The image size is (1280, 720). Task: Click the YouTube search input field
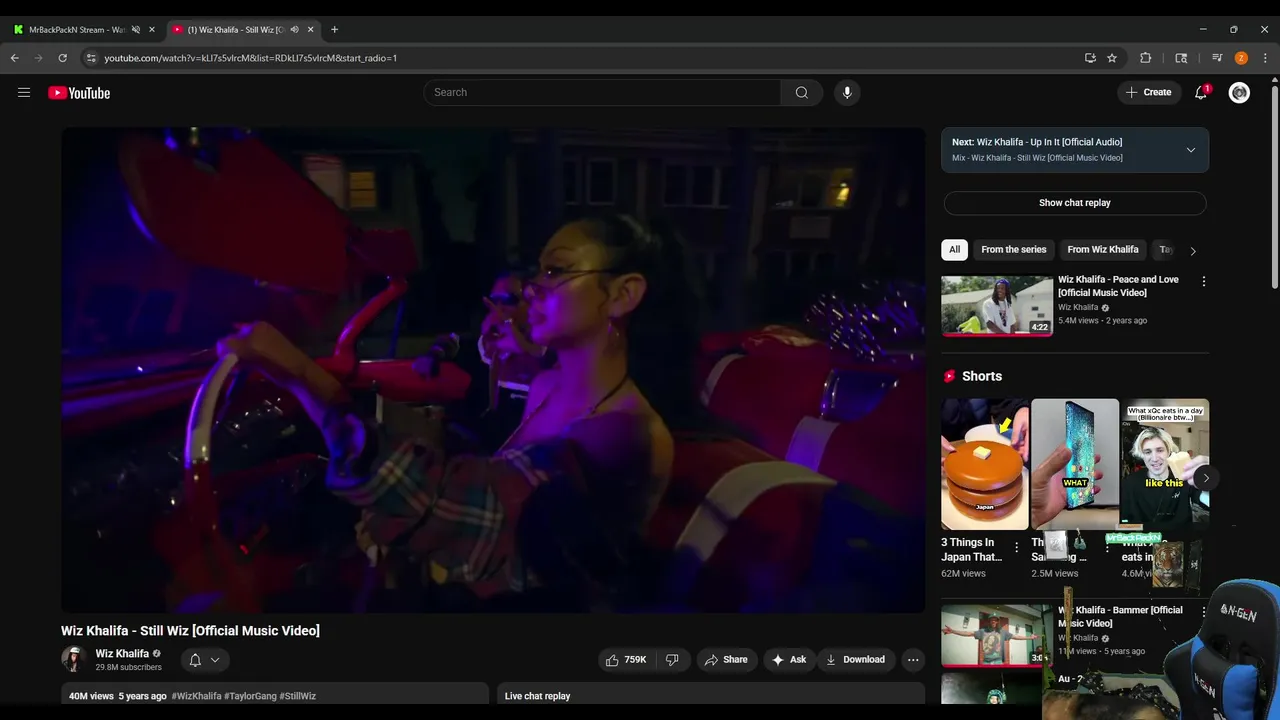602,92
